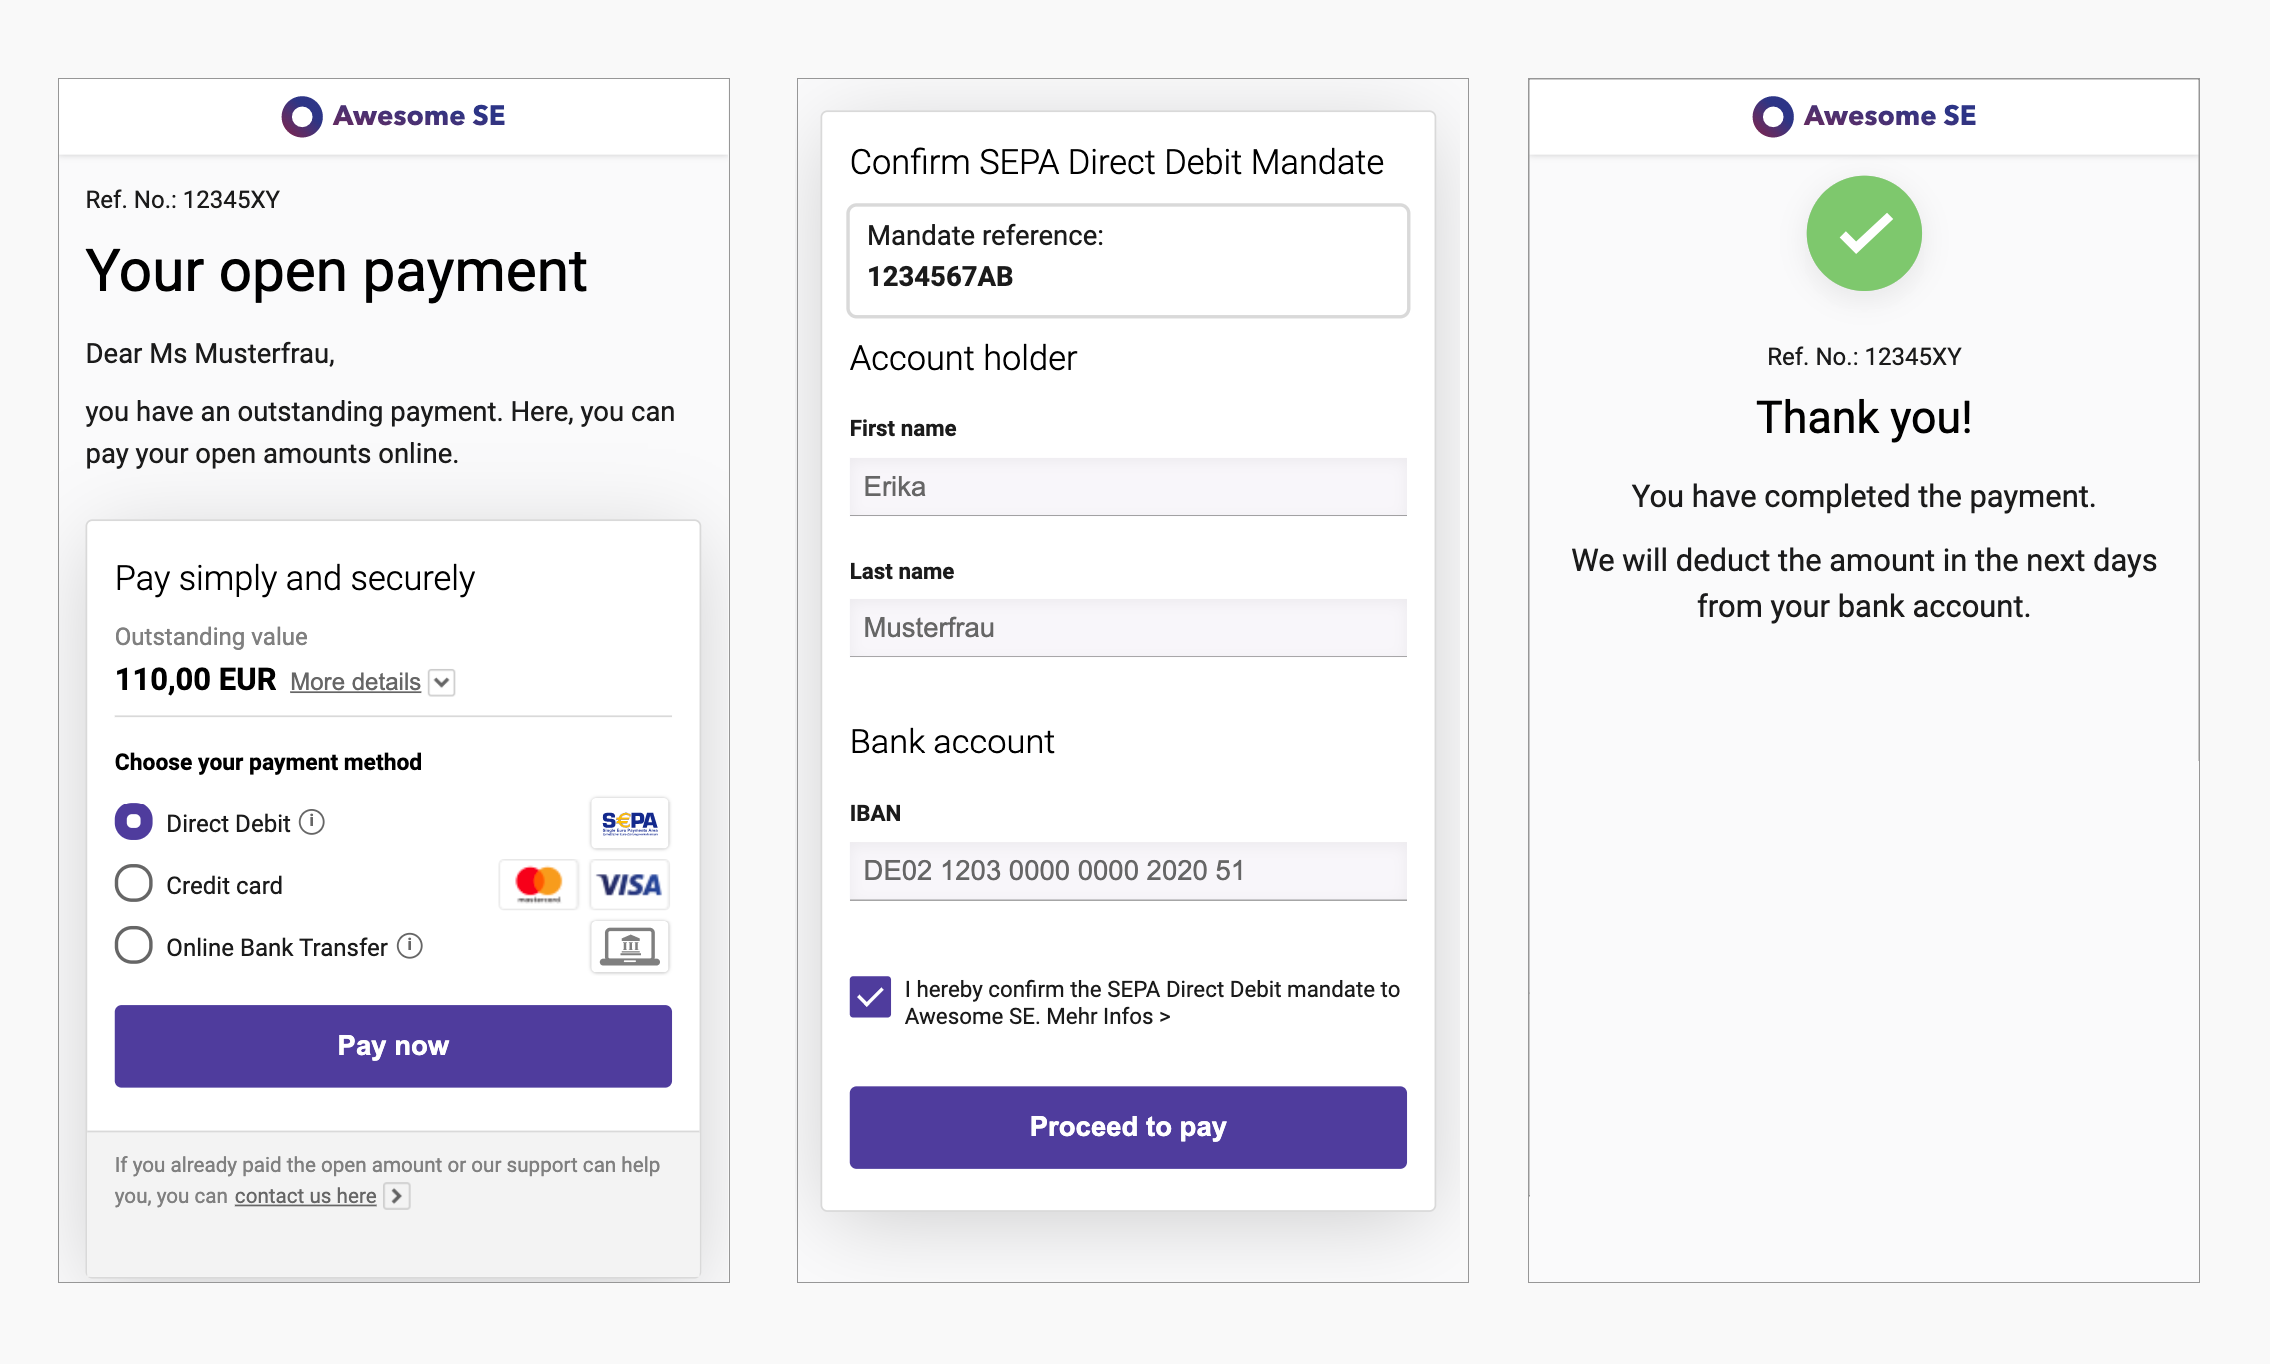Click the SEPA logo icon

pyautogui.click(x=629, y=822)
